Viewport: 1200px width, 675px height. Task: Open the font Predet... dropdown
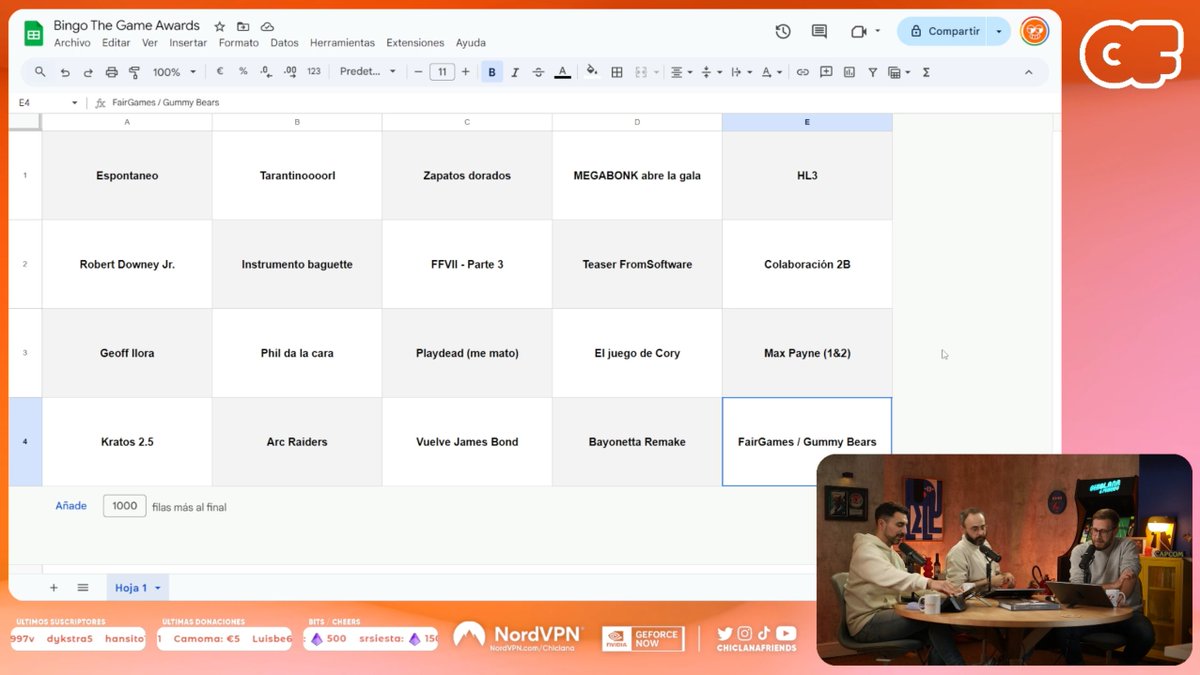[x=368, y=72]
